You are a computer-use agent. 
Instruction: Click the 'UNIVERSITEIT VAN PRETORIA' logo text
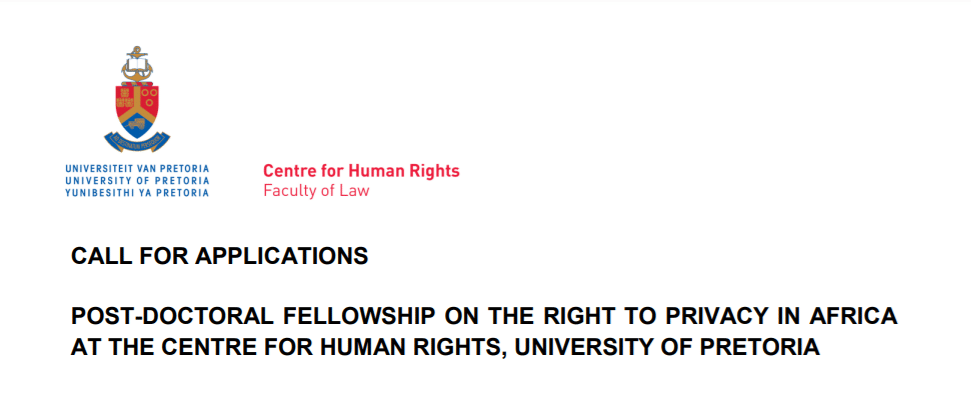coord(136,168)
